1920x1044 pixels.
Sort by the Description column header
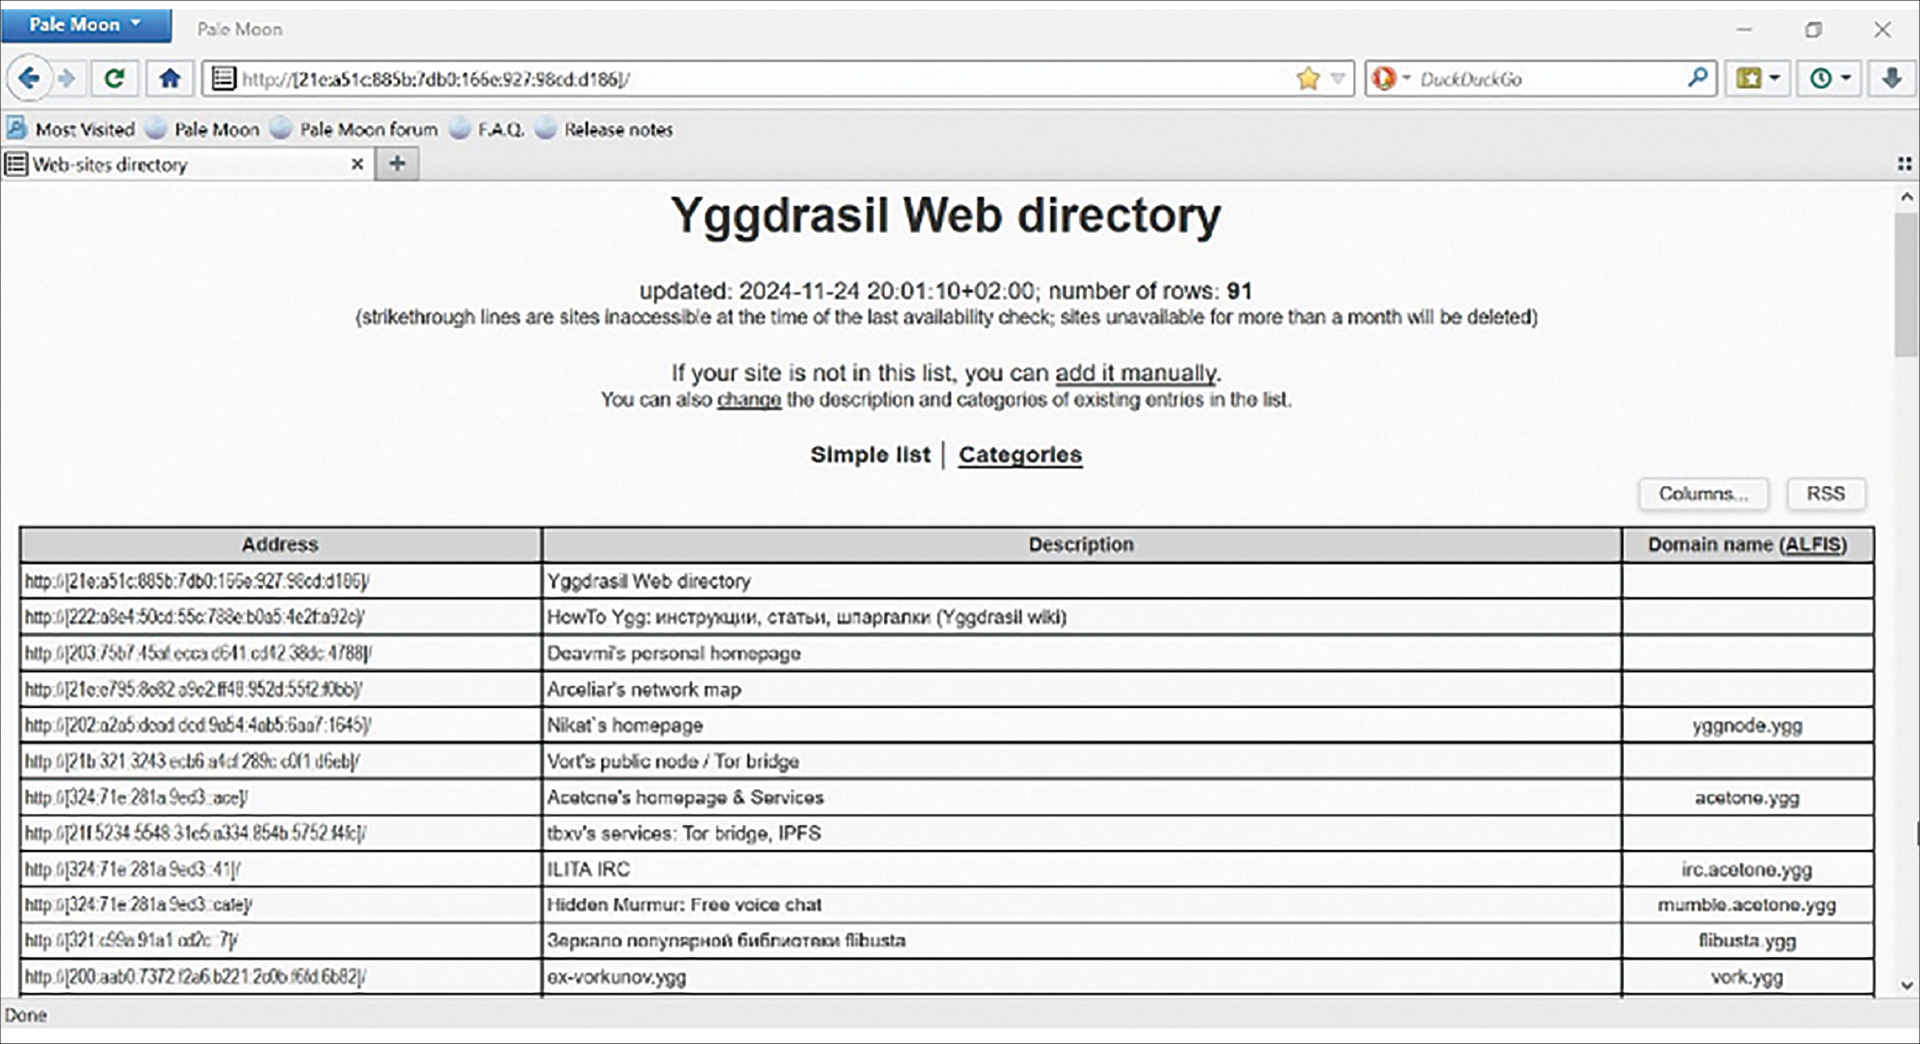(1081, 545)
